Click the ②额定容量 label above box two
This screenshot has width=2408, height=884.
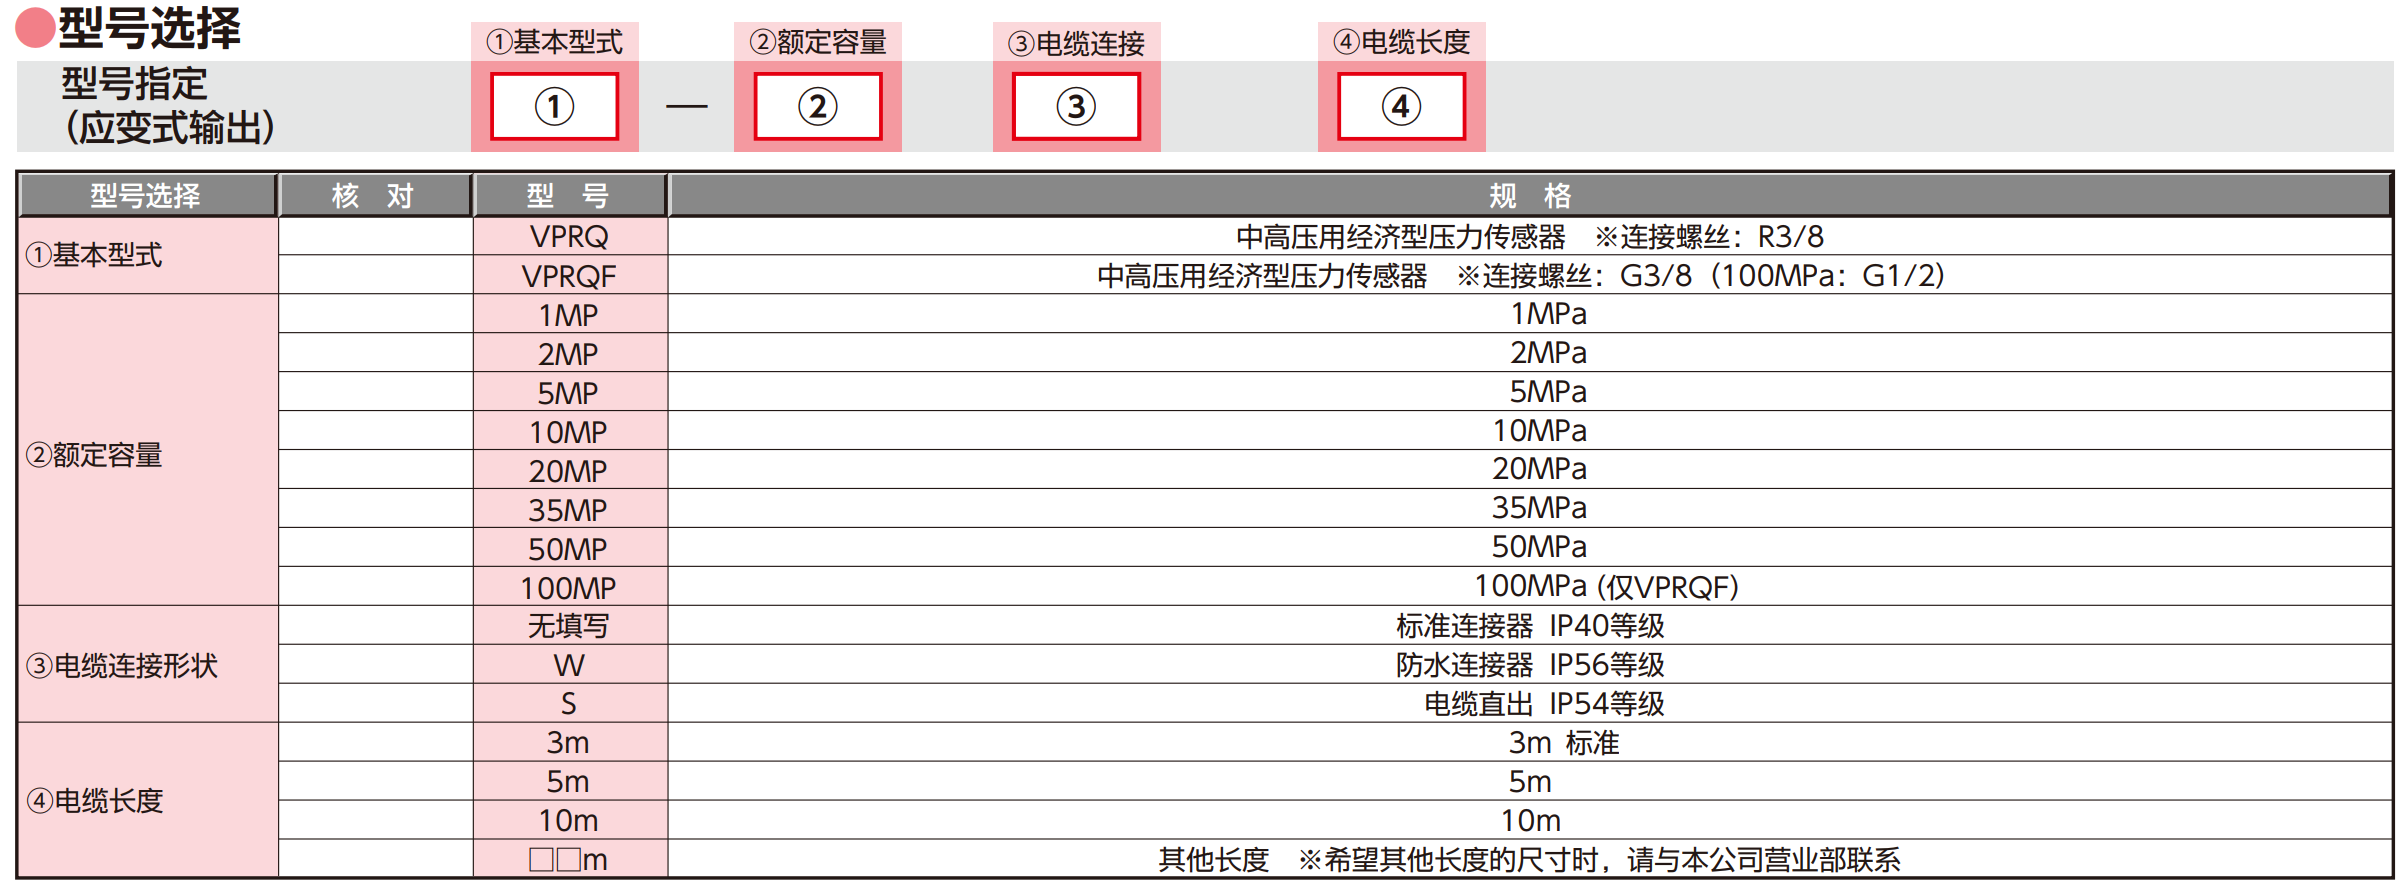coord(817,42)
